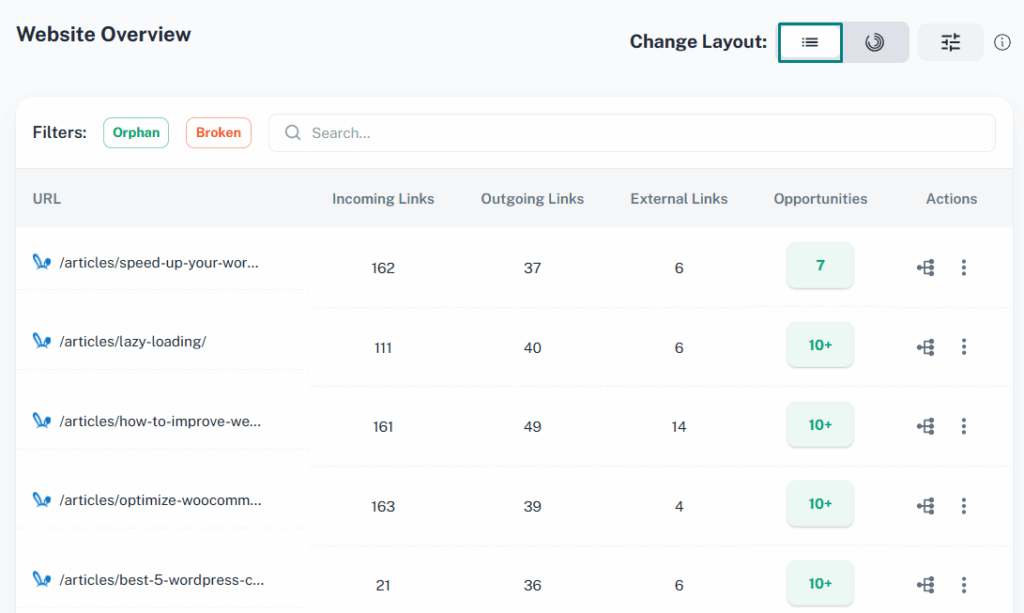1024x613 pixels.
Task: Select external links value 14
Action: click(x=679, y=427)
